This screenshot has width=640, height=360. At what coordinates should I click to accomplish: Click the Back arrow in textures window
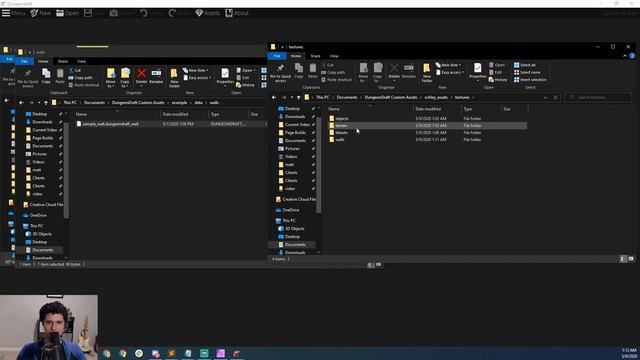pos(274,98)
